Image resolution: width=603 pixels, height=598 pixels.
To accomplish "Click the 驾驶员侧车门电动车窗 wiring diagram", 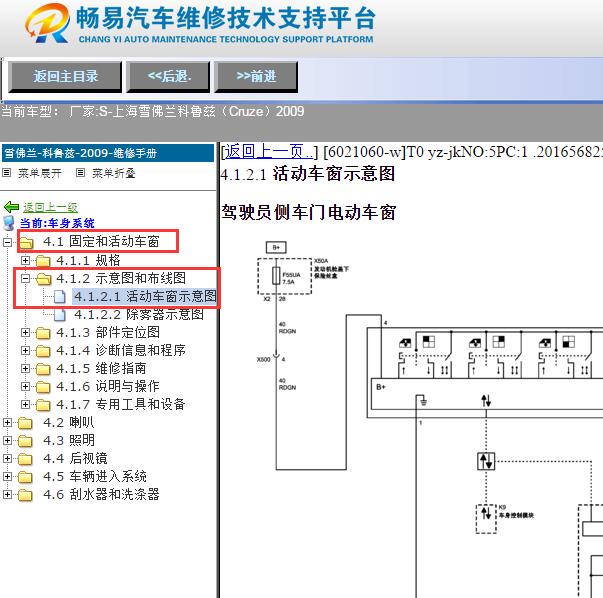I will pyautogui.click(x=430, y=418).
